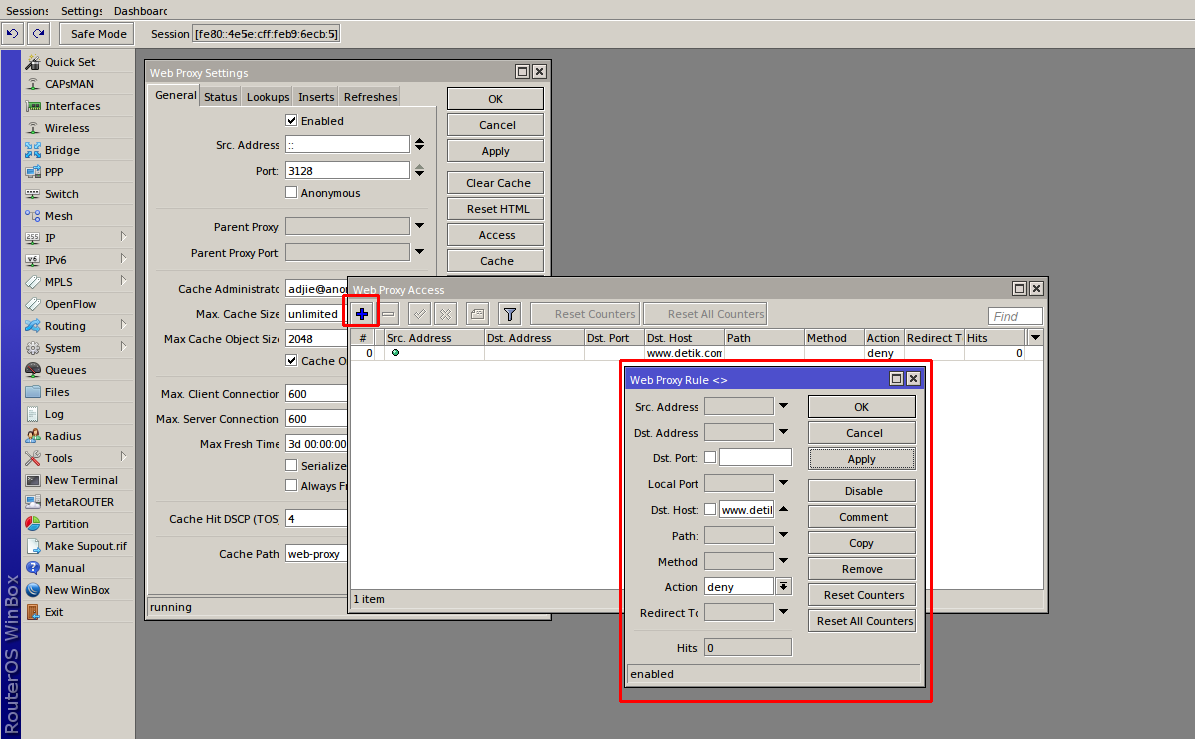1195x739 pixels.
Task: Click Access button in Web Proxy Settings
Action: 495,235
